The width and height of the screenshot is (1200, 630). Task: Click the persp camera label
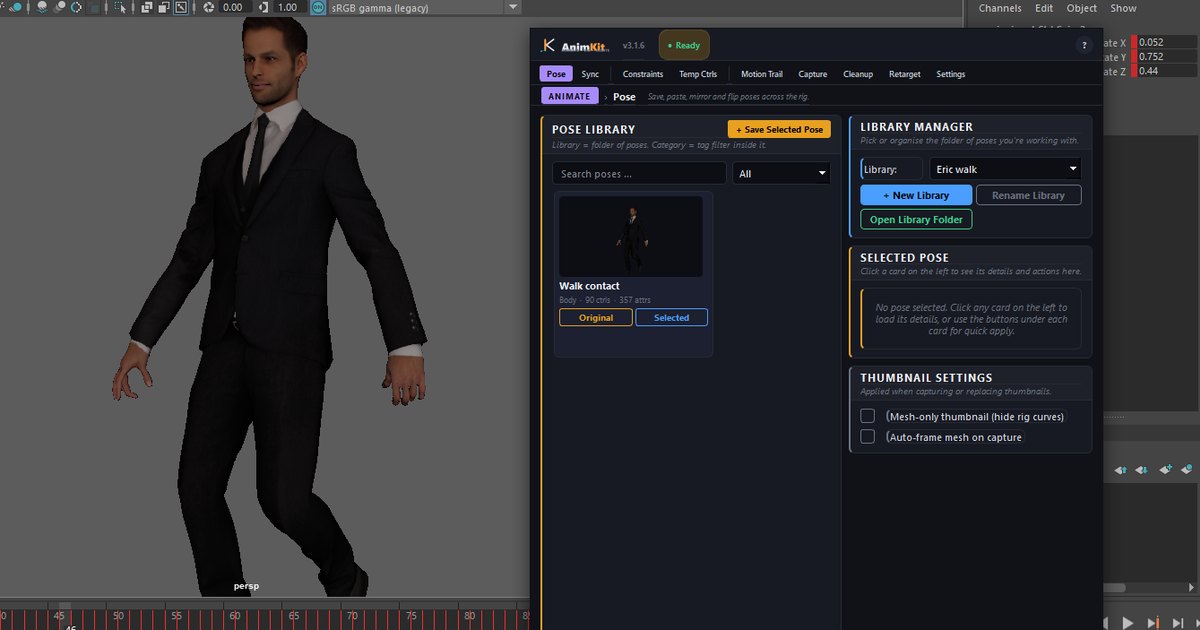point(246,586)
